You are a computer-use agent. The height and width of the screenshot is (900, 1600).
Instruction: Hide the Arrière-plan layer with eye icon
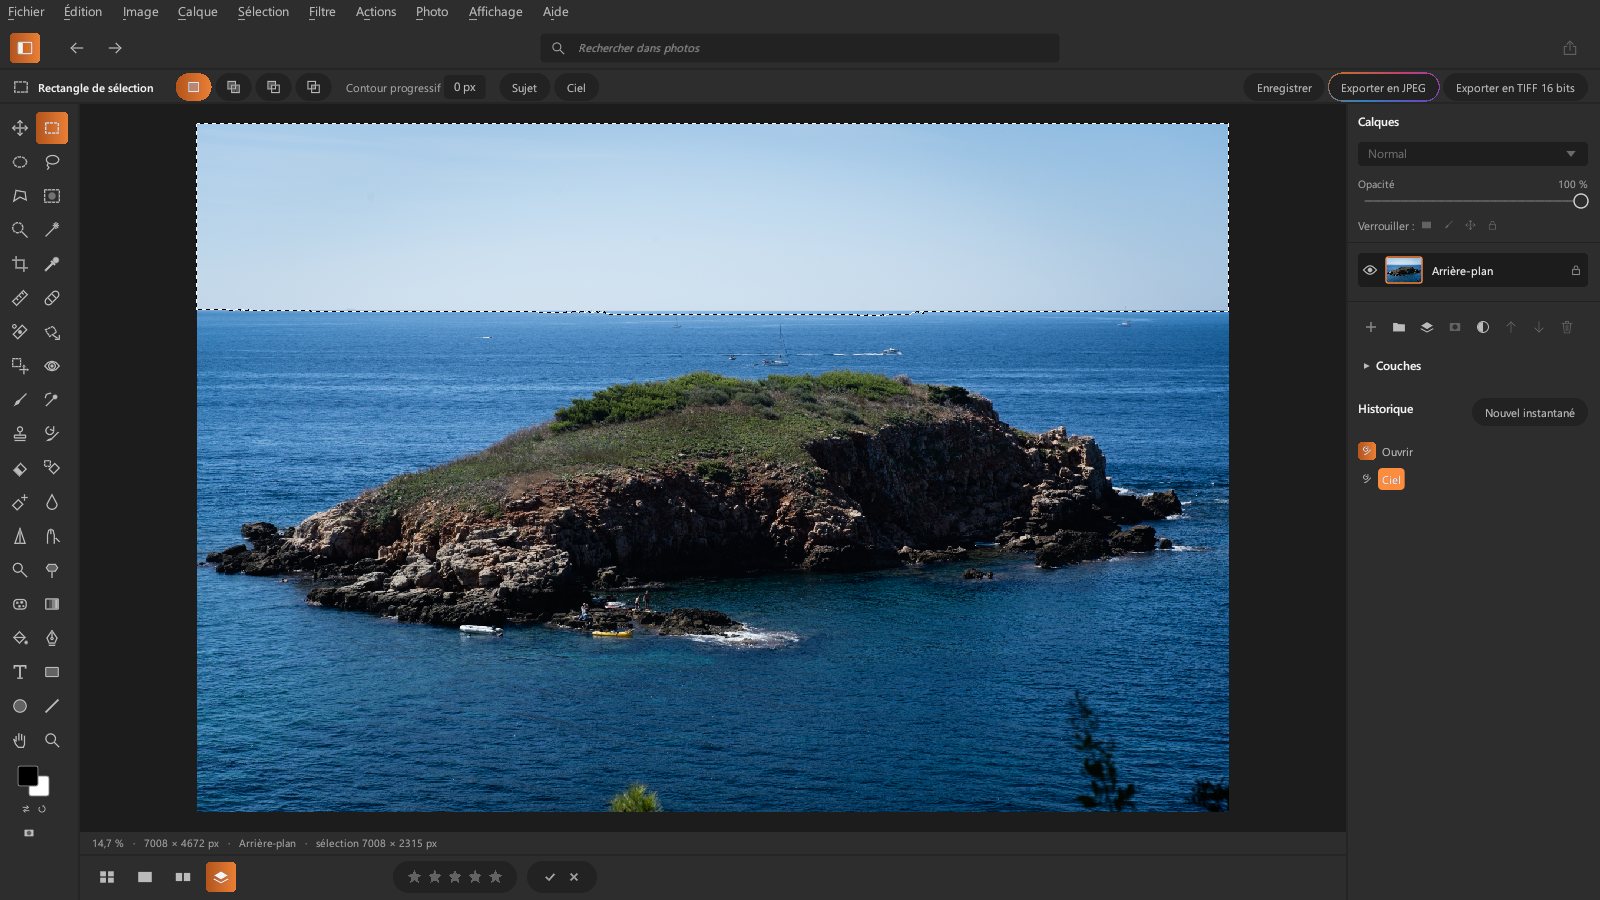(x=1370, y=271)
